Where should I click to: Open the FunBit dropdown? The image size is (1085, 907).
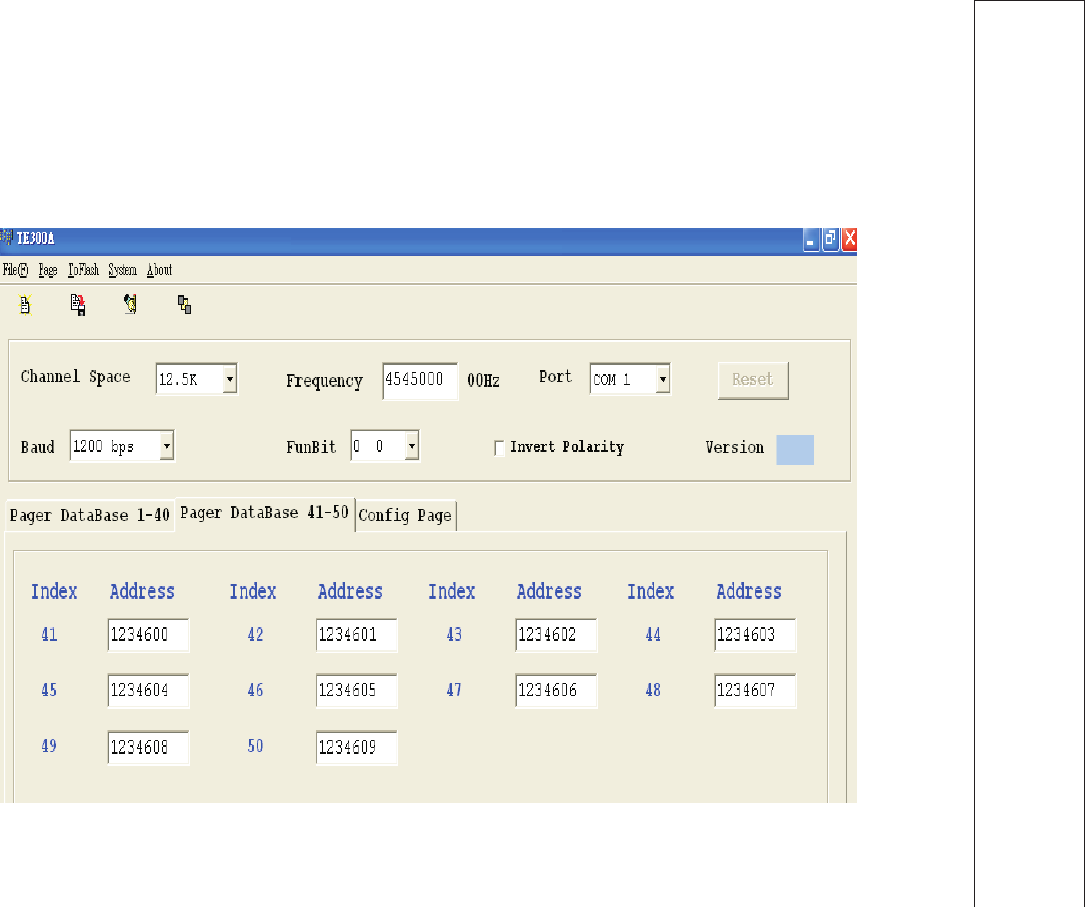pos(412,446)
